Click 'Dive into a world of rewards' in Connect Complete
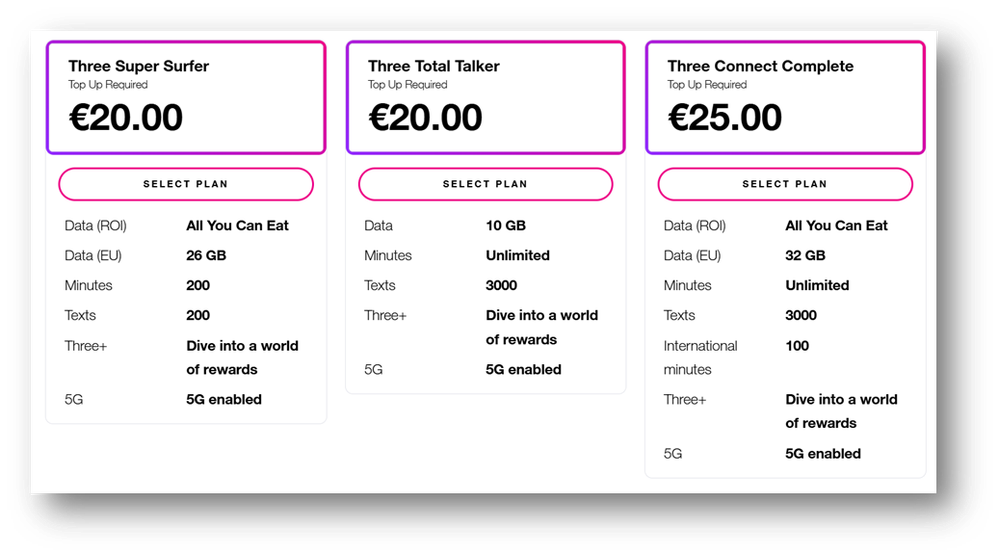 click(841, 411)
